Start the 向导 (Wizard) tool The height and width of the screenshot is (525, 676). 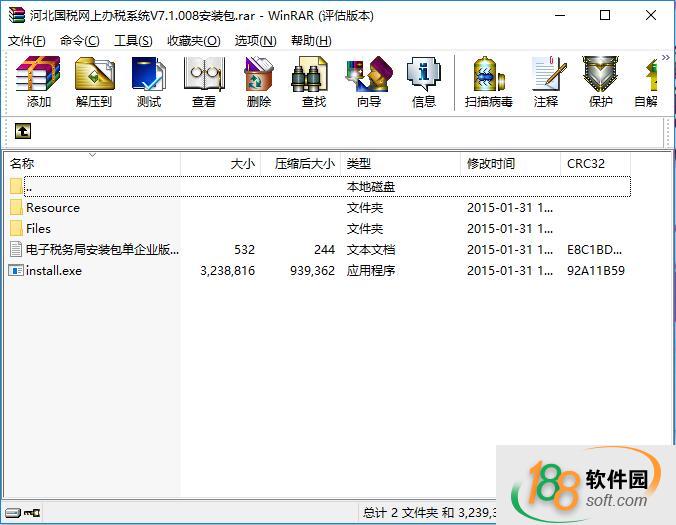(x=368, y=82)
